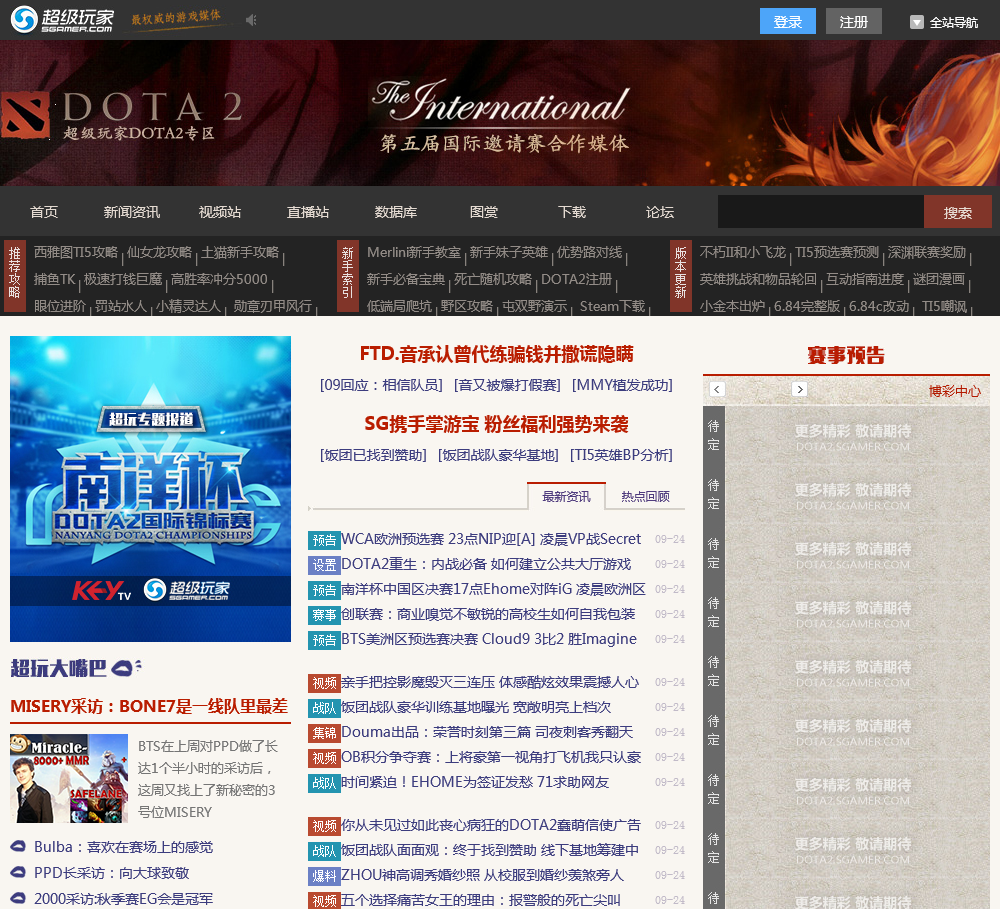Click 设置 tag beside DOTA2重生

[x=324, y=565]
